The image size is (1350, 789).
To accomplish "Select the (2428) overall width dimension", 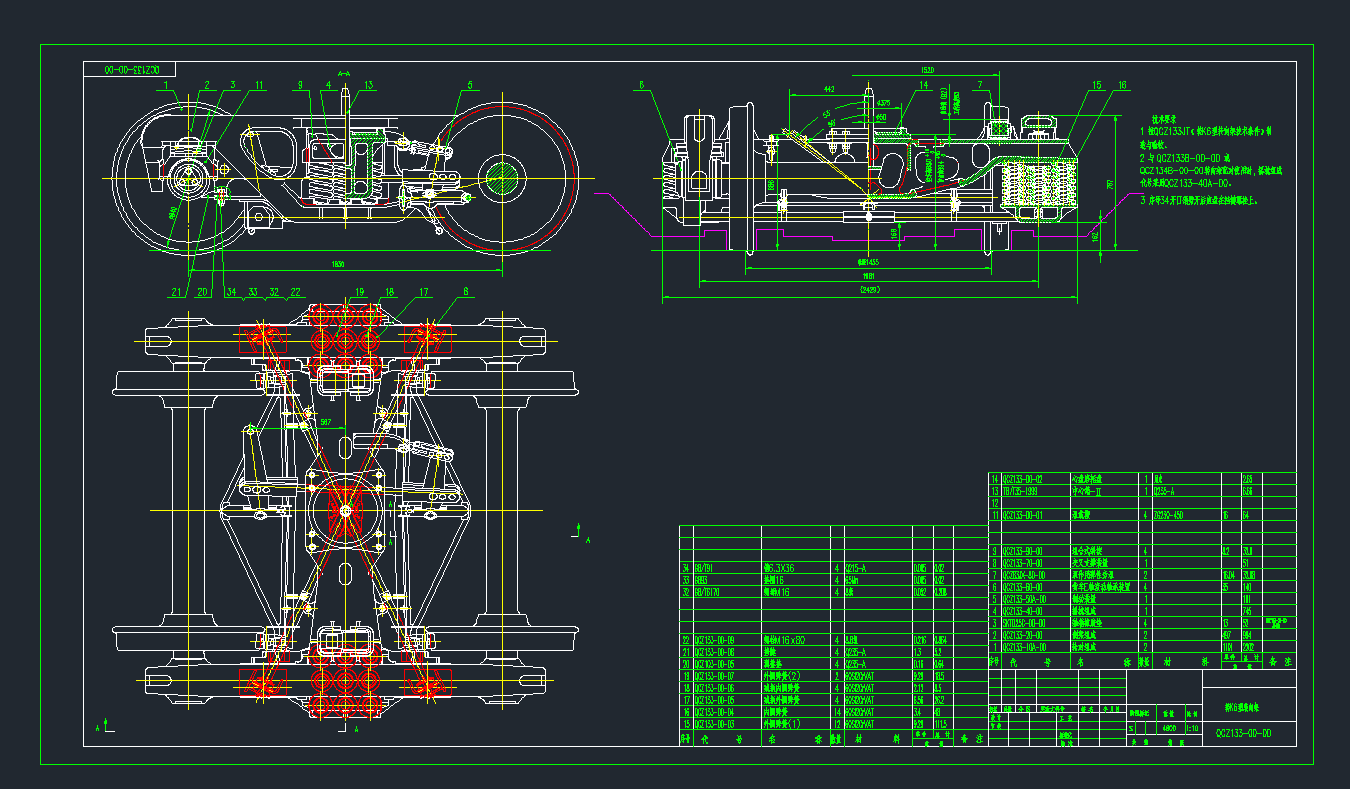I will 868,291.
